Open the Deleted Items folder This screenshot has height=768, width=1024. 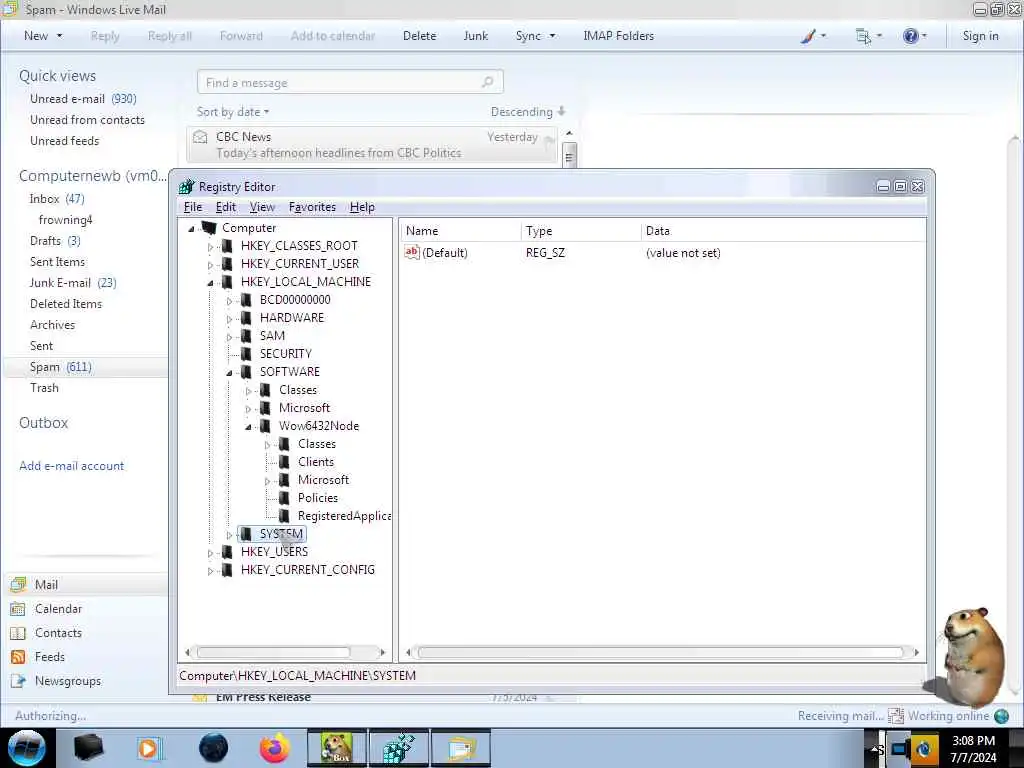point(66,304)
